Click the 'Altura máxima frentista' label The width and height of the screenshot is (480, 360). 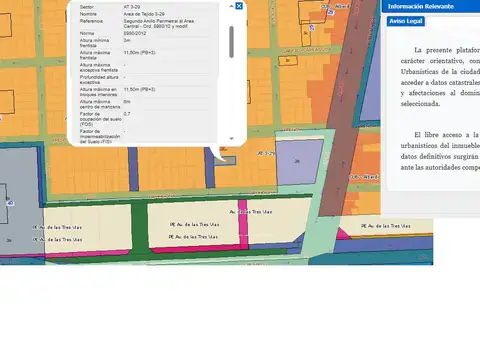coord(95,55)
